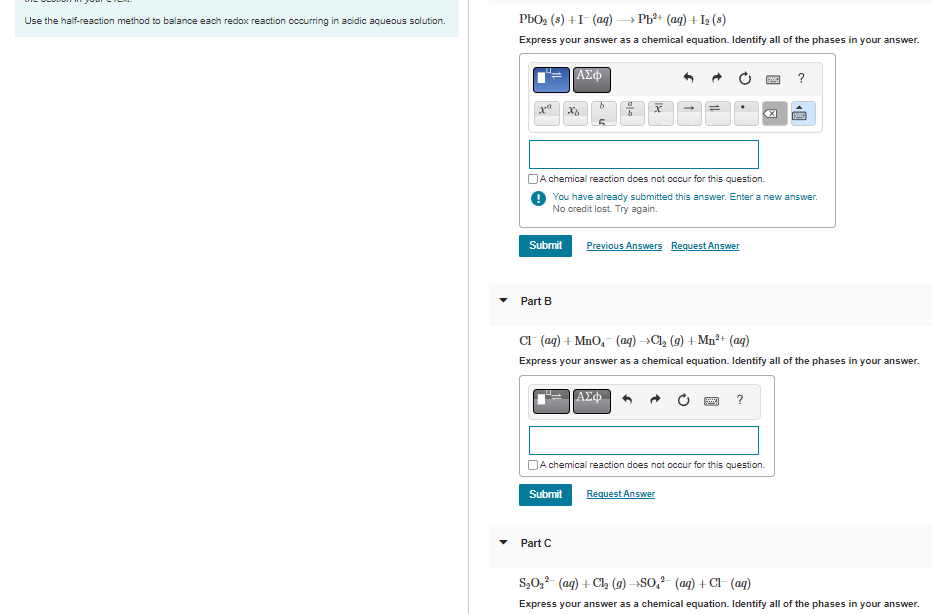Image resolution: width=932 pixels, height=614 pixels.
Task: Undo the last edit in Part A editor
Action: [x=688, y=78]
